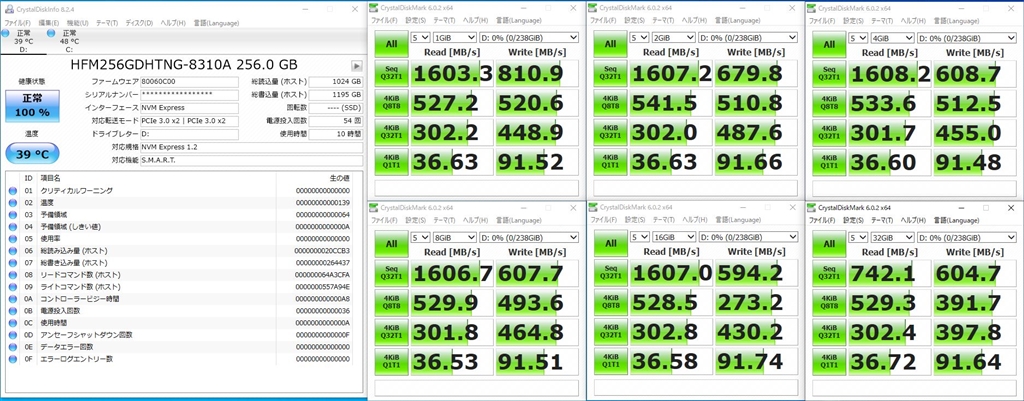Click the 総書込量 value 1195 GB
The width and height of the screenshot is (1024, 401).
pyautogui.click(x=335, y=95)
